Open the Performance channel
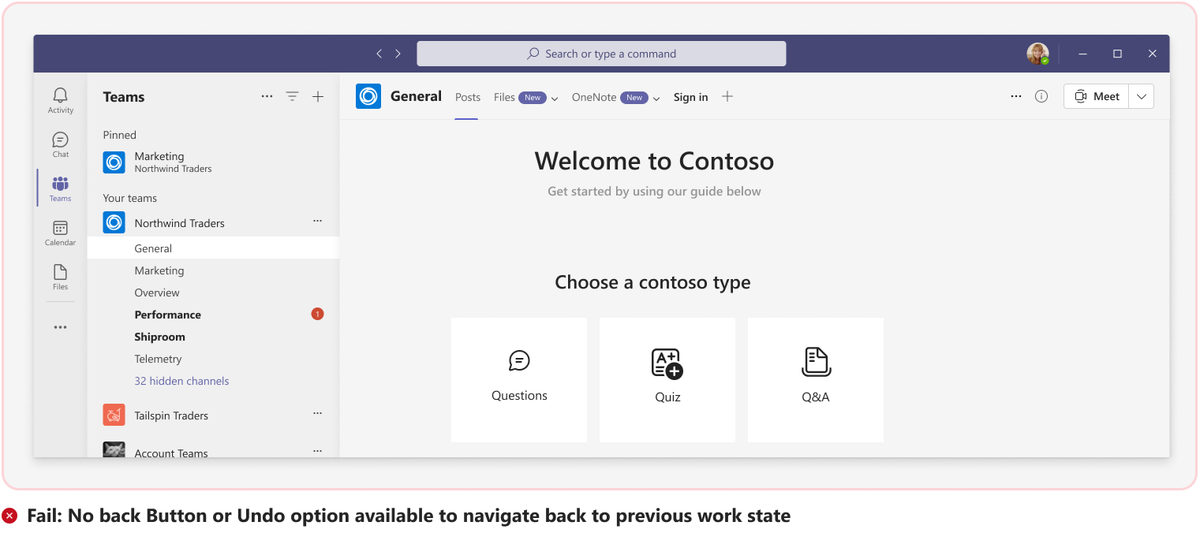This screenshot has width=1200, height=533. point(168,315)
